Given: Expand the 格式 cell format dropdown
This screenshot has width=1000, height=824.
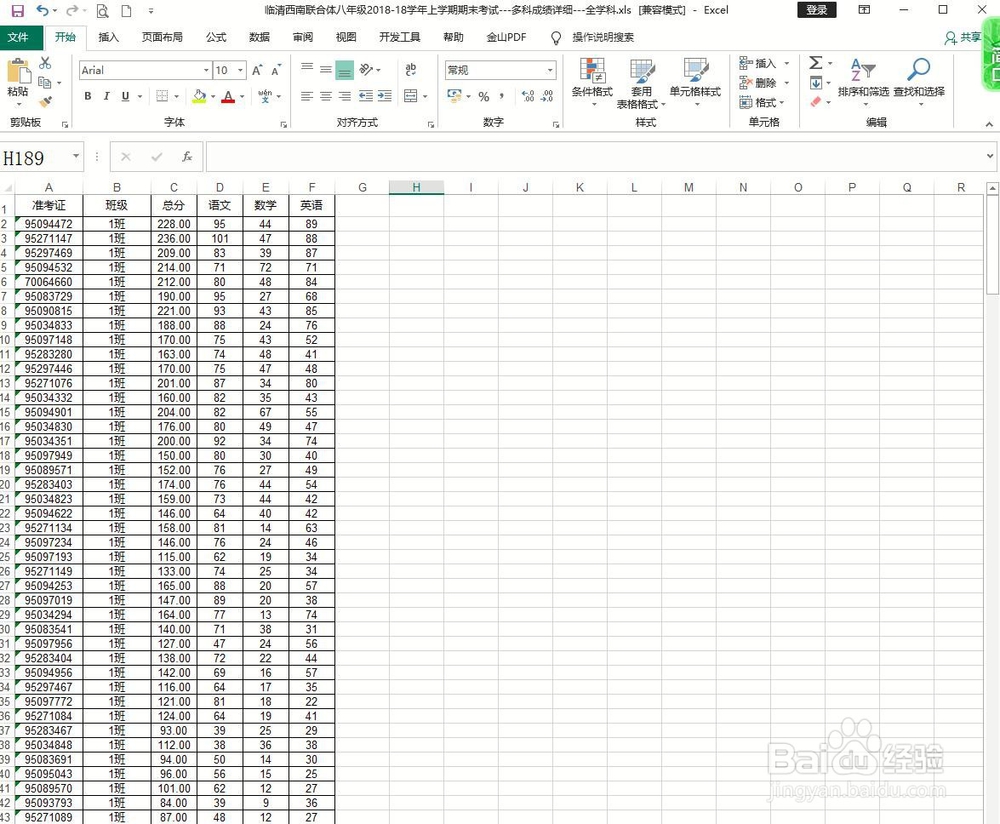Looking at the screenshot, I should click(782, 103).
